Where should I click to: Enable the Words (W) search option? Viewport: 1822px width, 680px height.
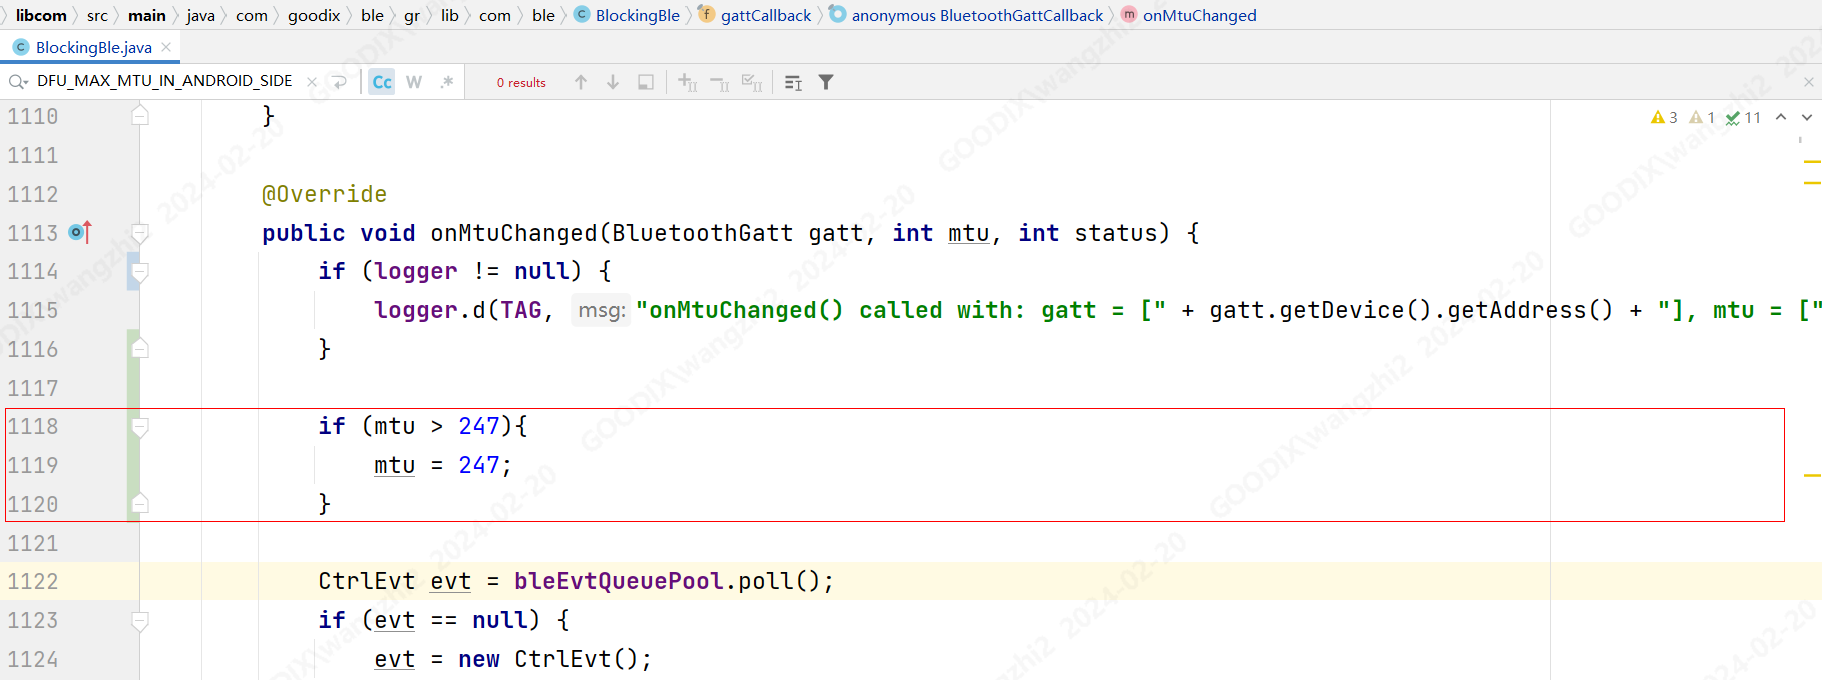pyautogui.click(x=414, y=82)
